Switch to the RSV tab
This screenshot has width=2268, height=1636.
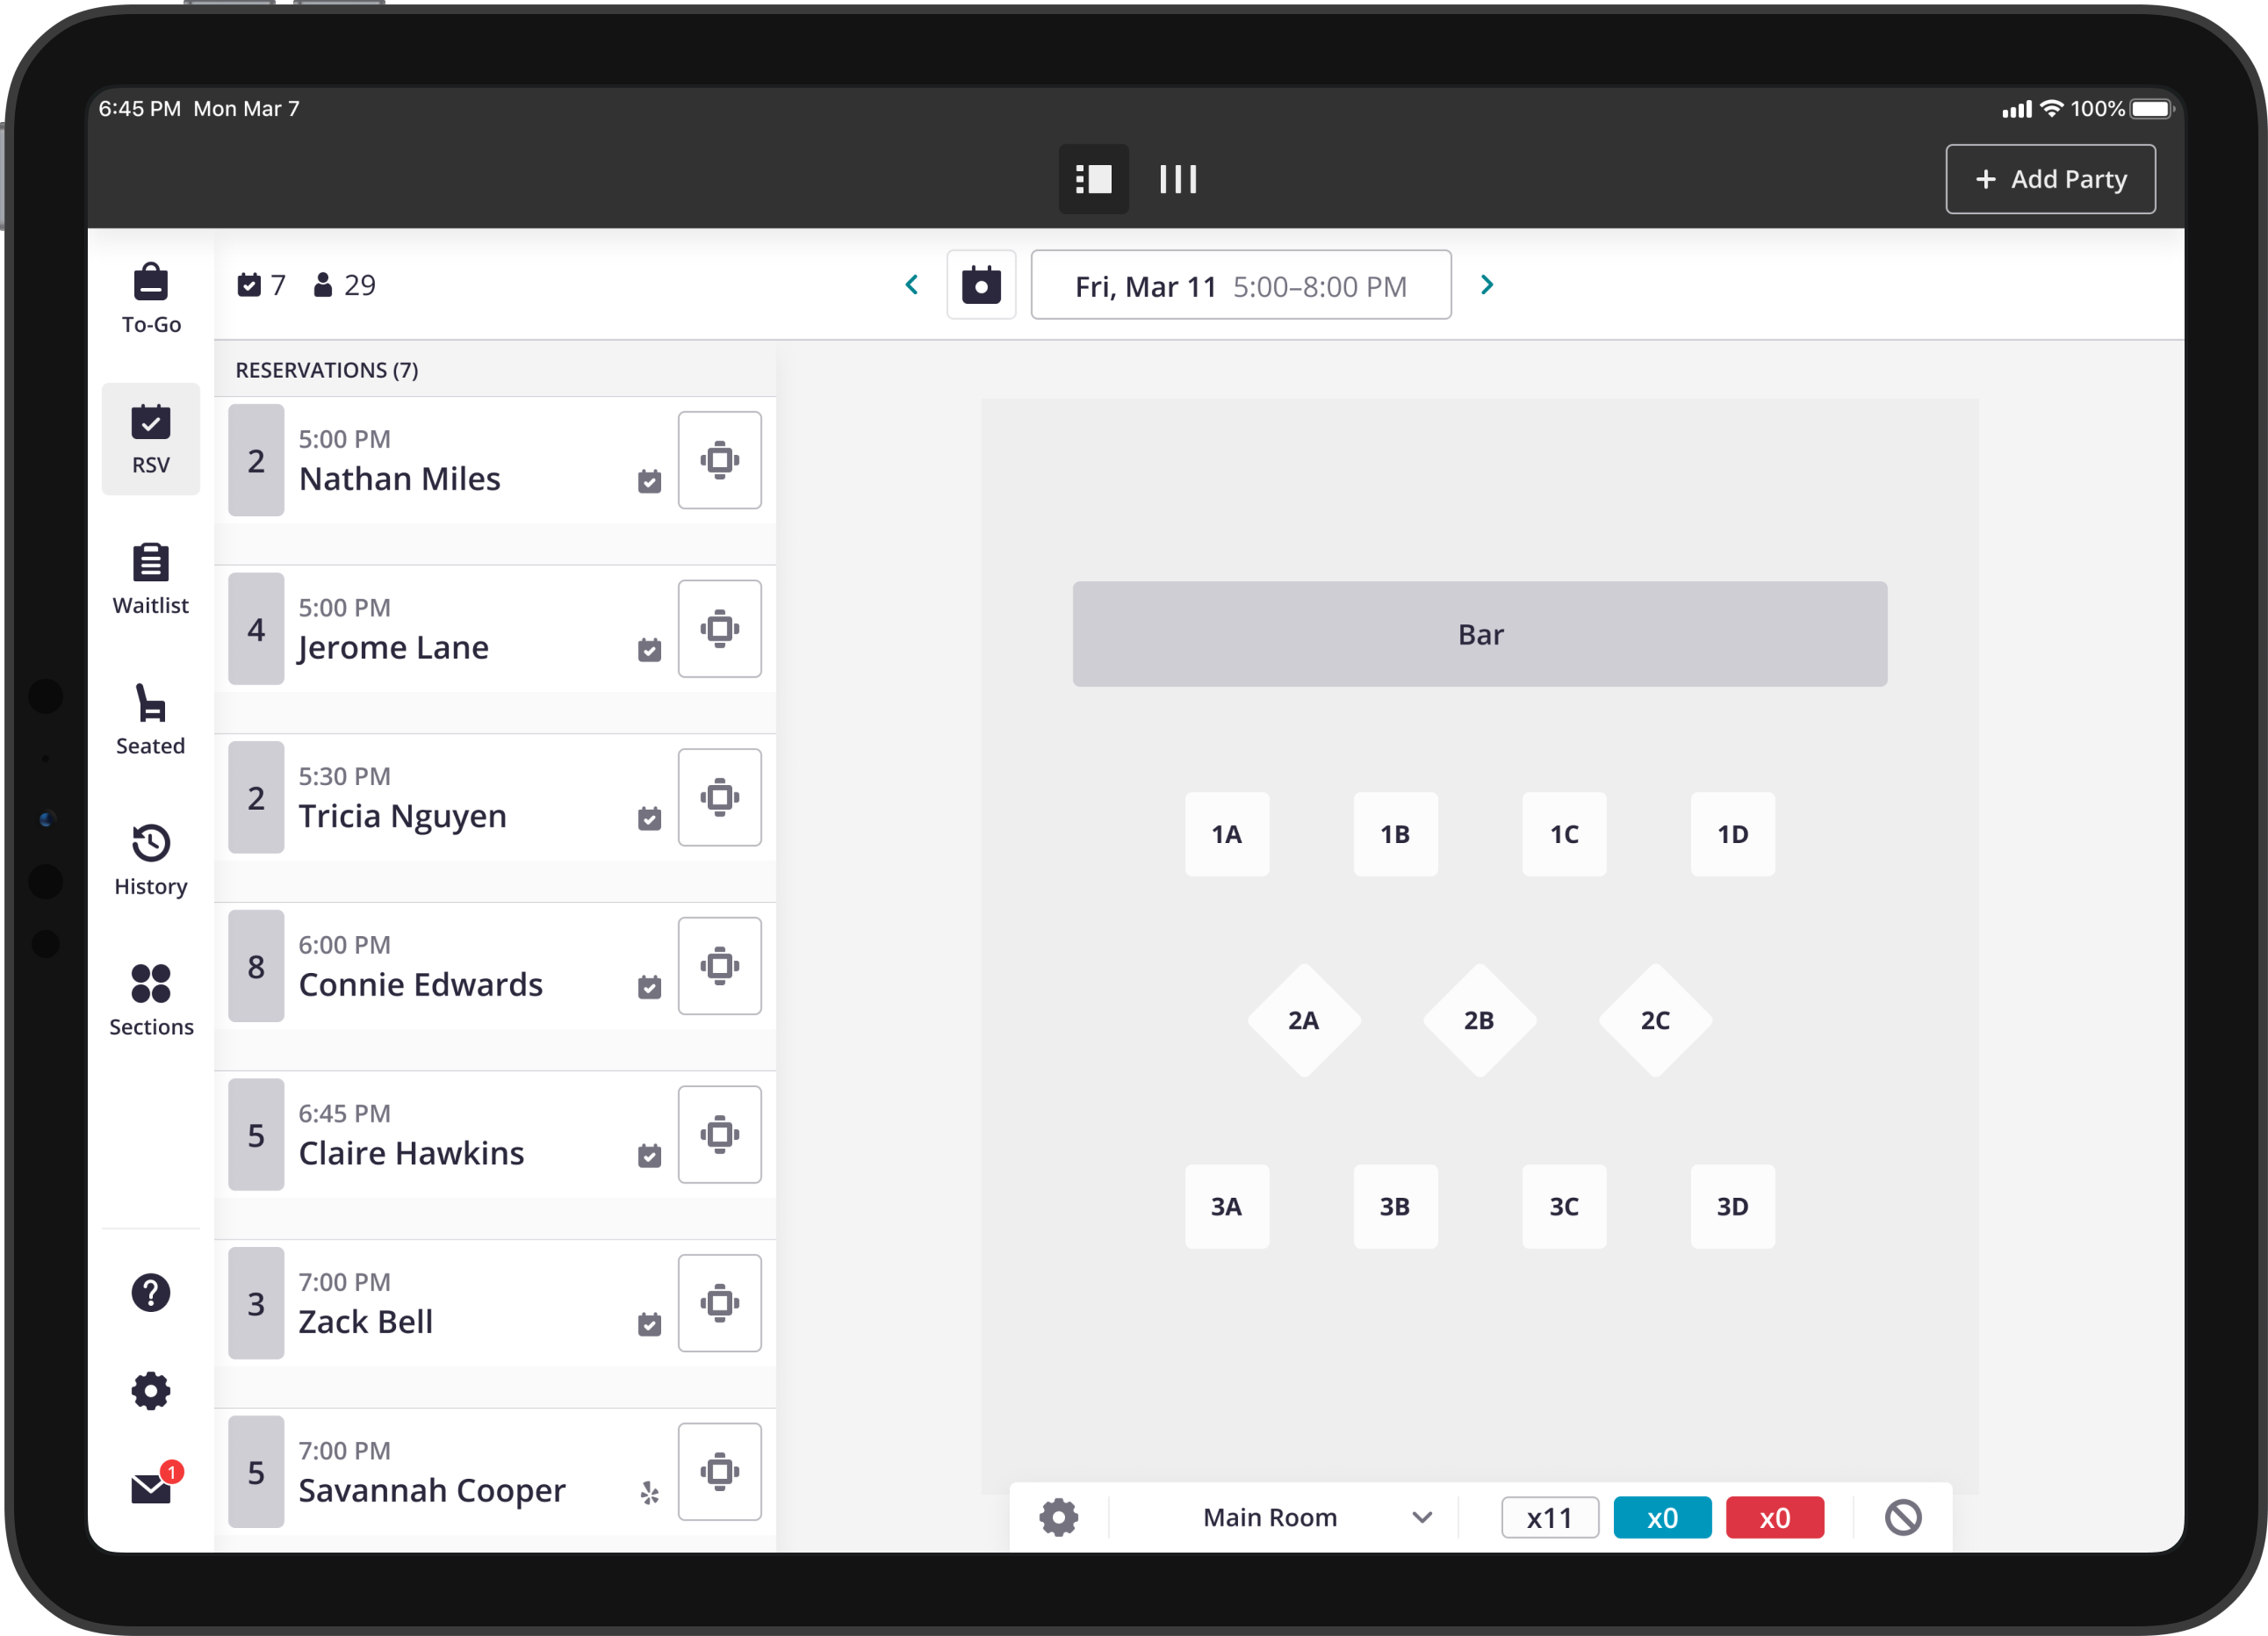tap(150, 438)
